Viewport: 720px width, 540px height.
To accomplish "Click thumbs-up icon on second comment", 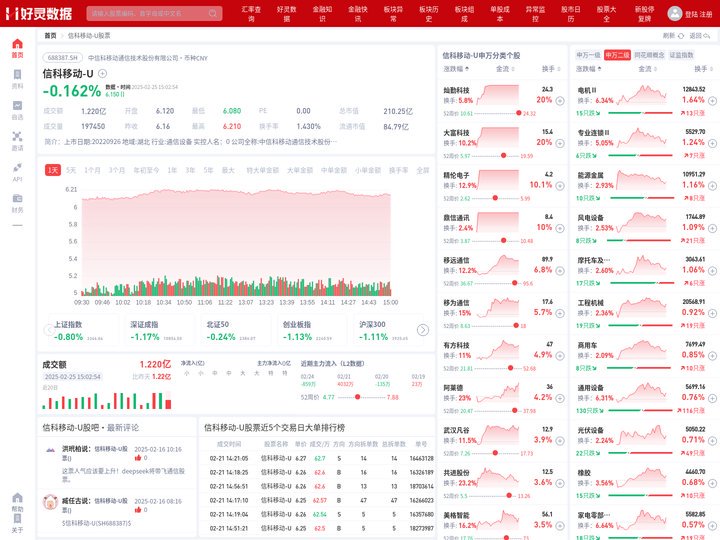I will pyautogui.click(x=138, y=510).
